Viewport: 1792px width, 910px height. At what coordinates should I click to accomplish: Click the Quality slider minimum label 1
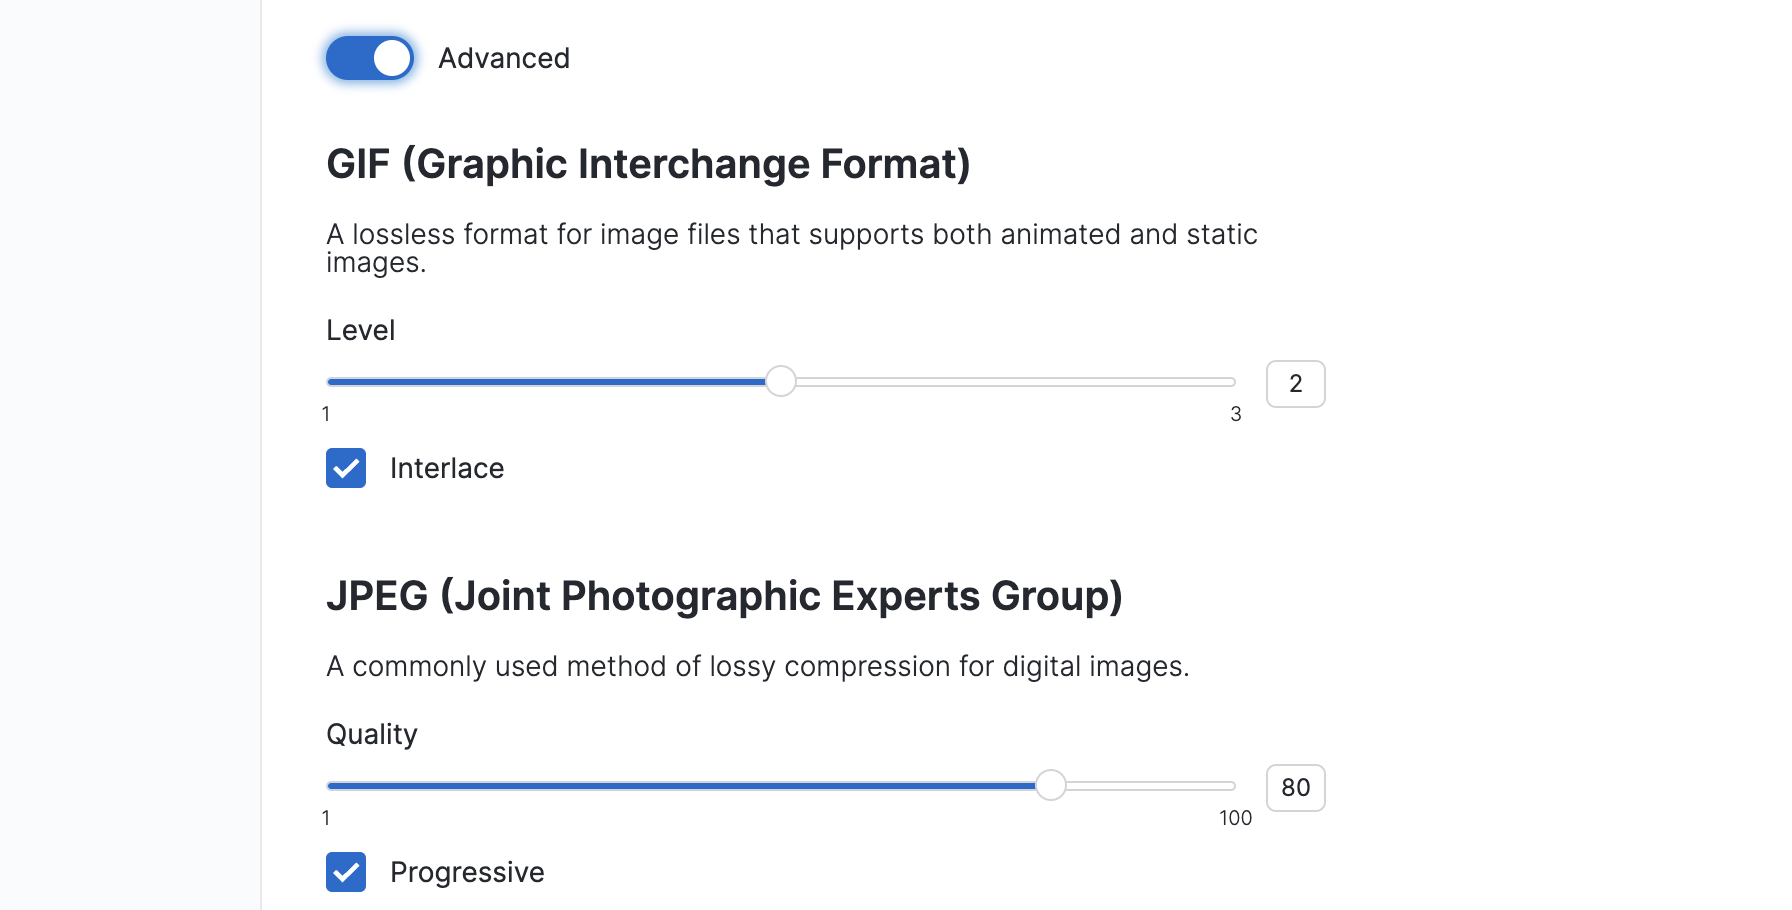(x=326, y=818)
